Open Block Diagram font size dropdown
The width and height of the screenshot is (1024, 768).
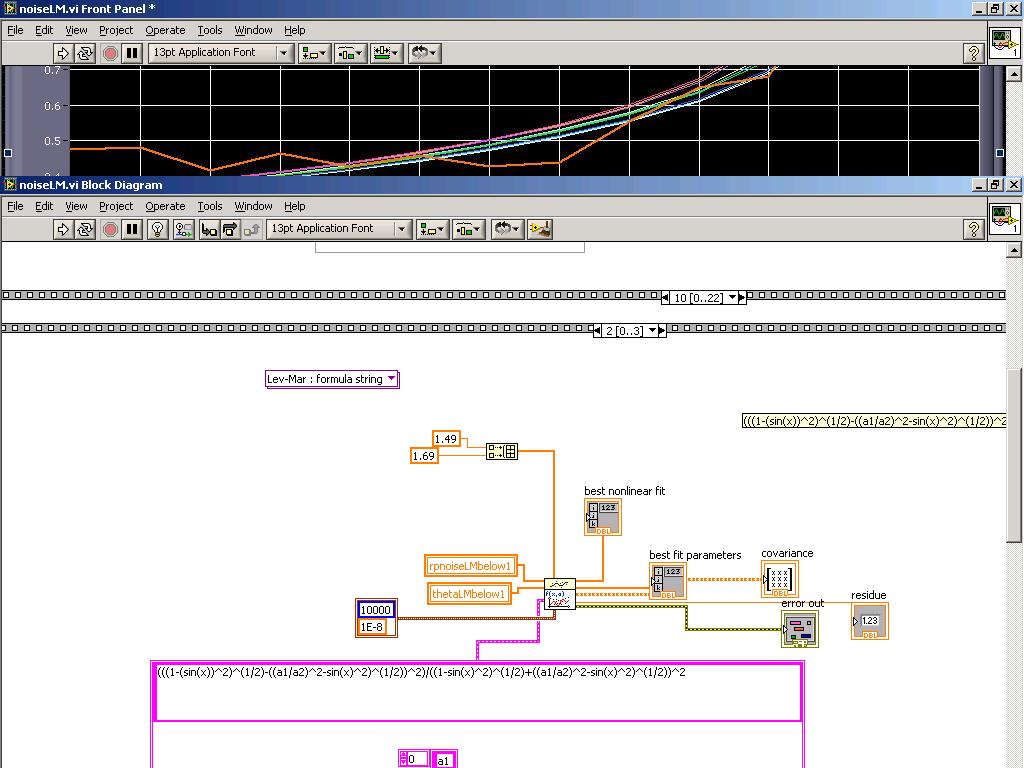[x=402, y=229]
